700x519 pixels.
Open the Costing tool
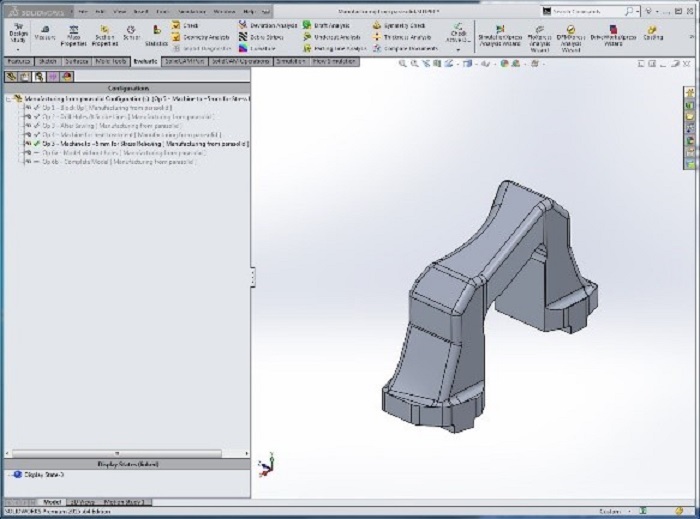click(x=653, y=31)
